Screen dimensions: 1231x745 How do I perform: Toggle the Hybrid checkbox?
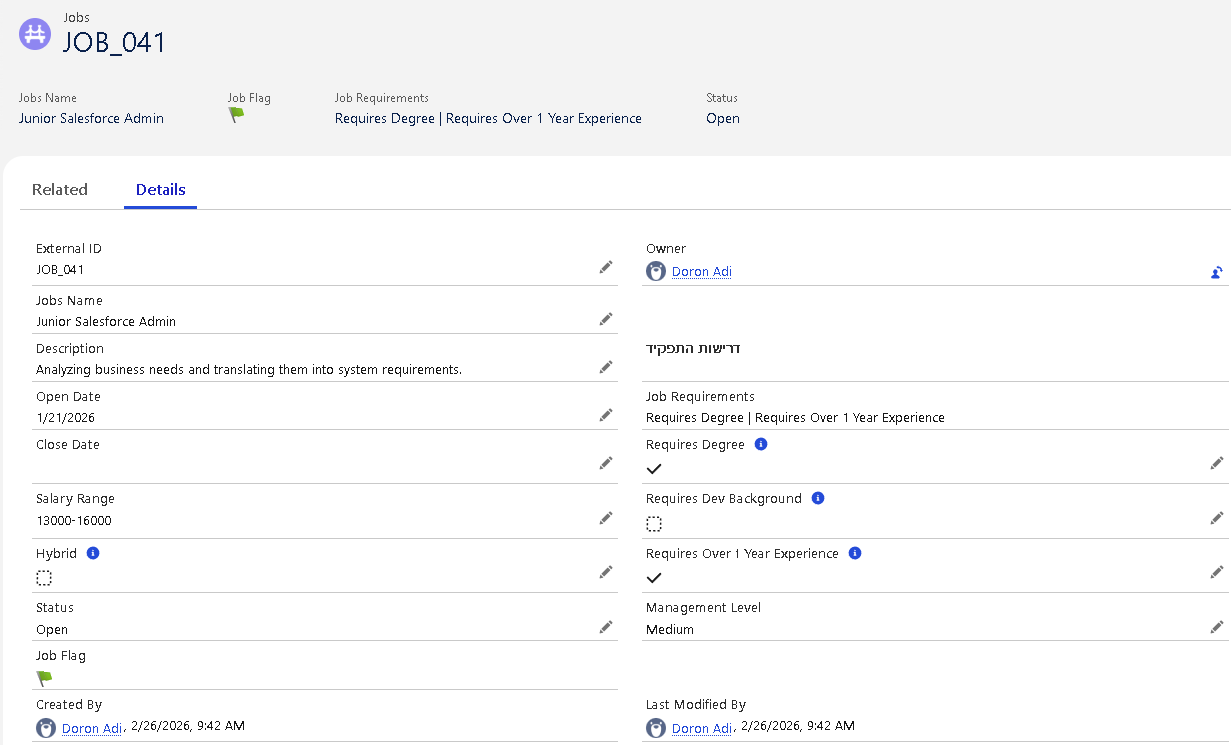point(44,578)
